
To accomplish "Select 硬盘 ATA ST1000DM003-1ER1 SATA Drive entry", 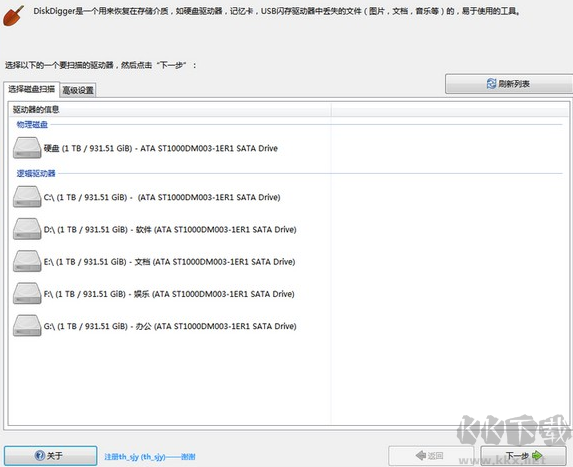I will point(145,148).
